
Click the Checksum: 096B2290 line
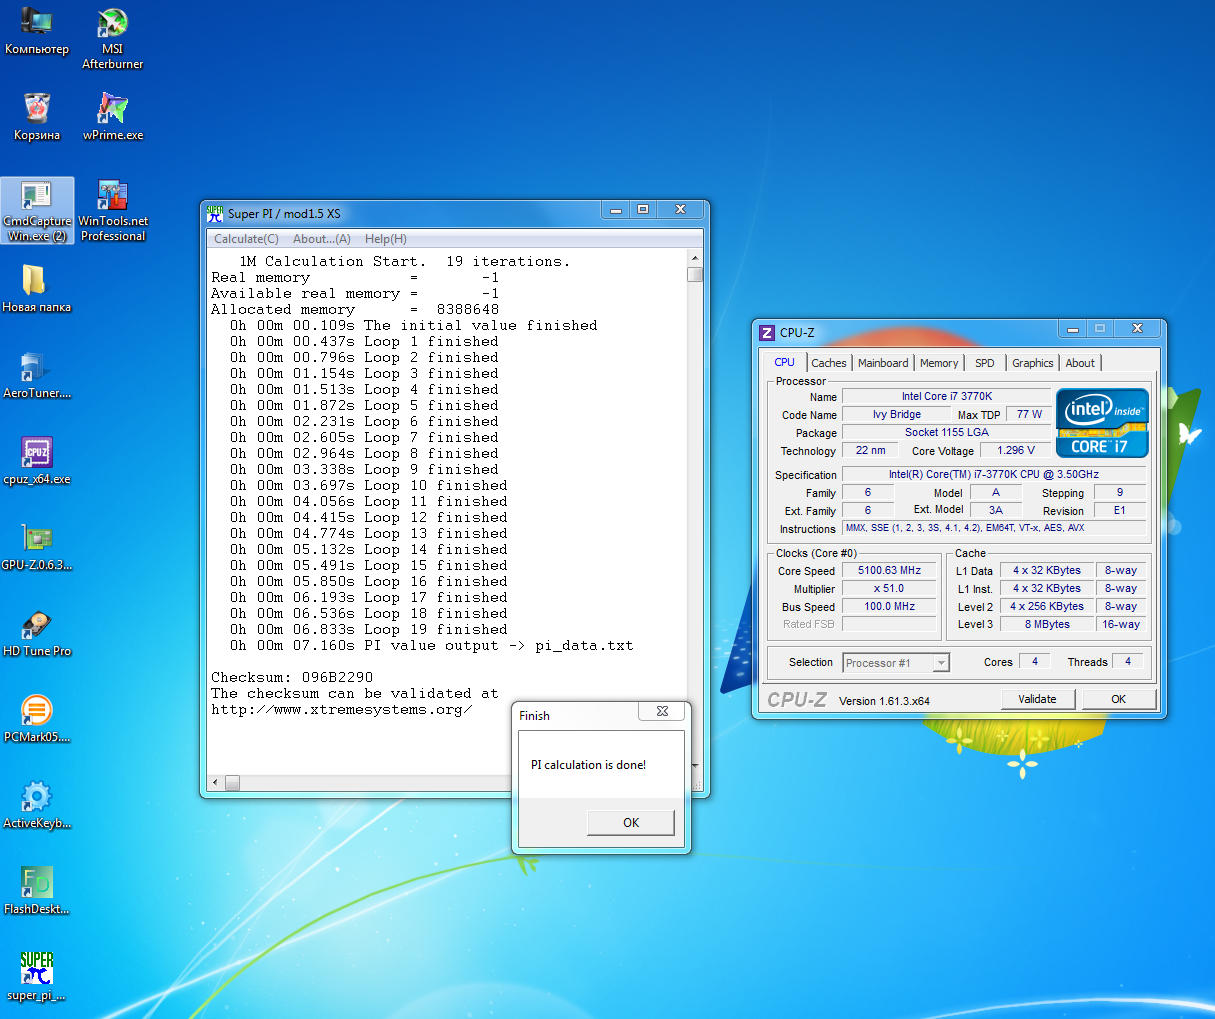tap(292, 678)
